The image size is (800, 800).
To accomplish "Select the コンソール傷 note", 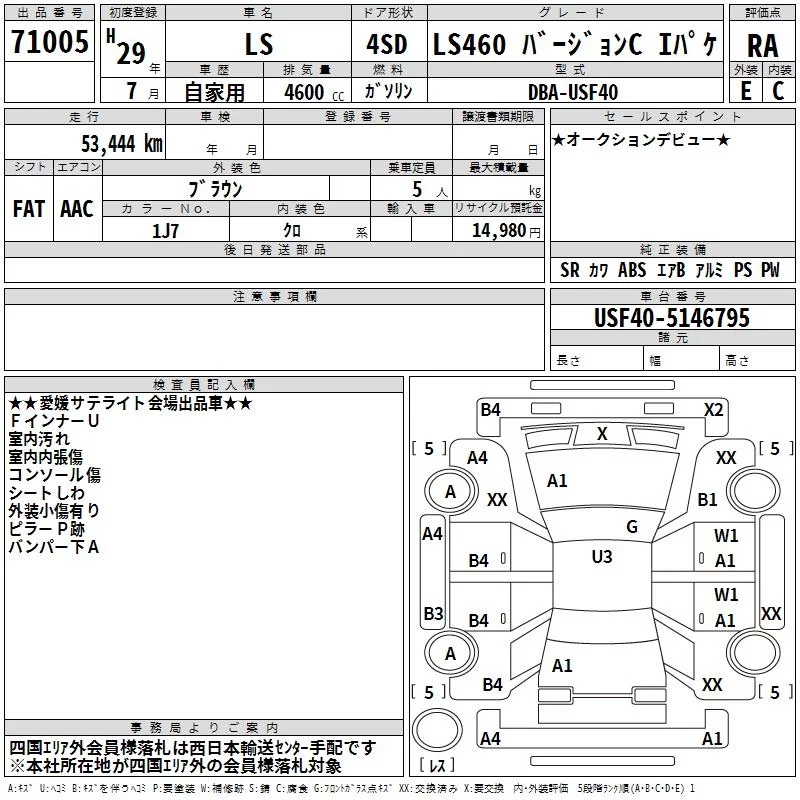I will (x=54, y=474).
